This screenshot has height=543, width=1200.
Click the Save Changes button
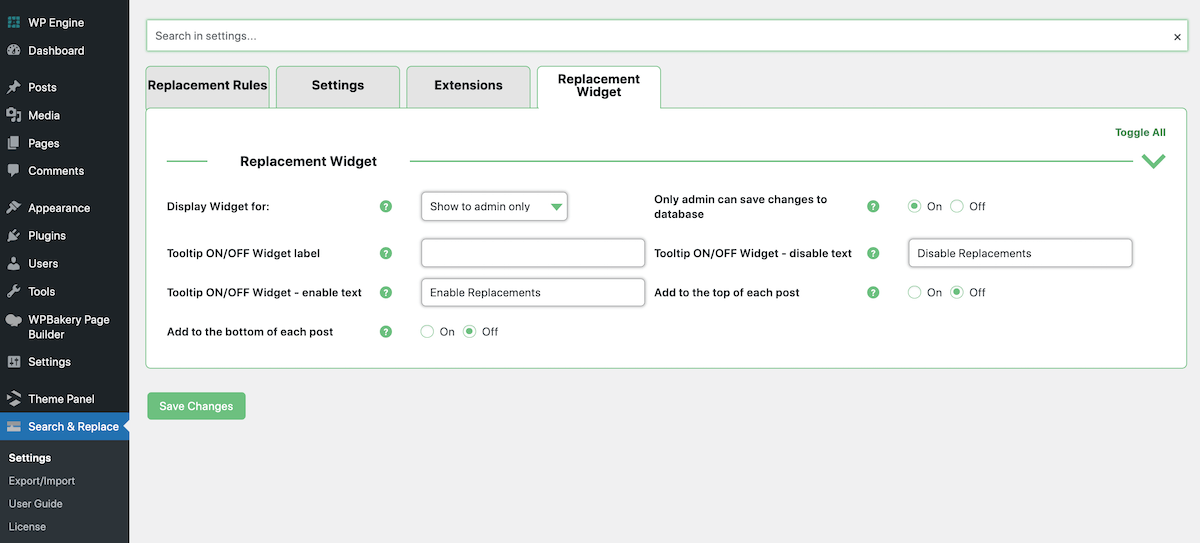196,406
